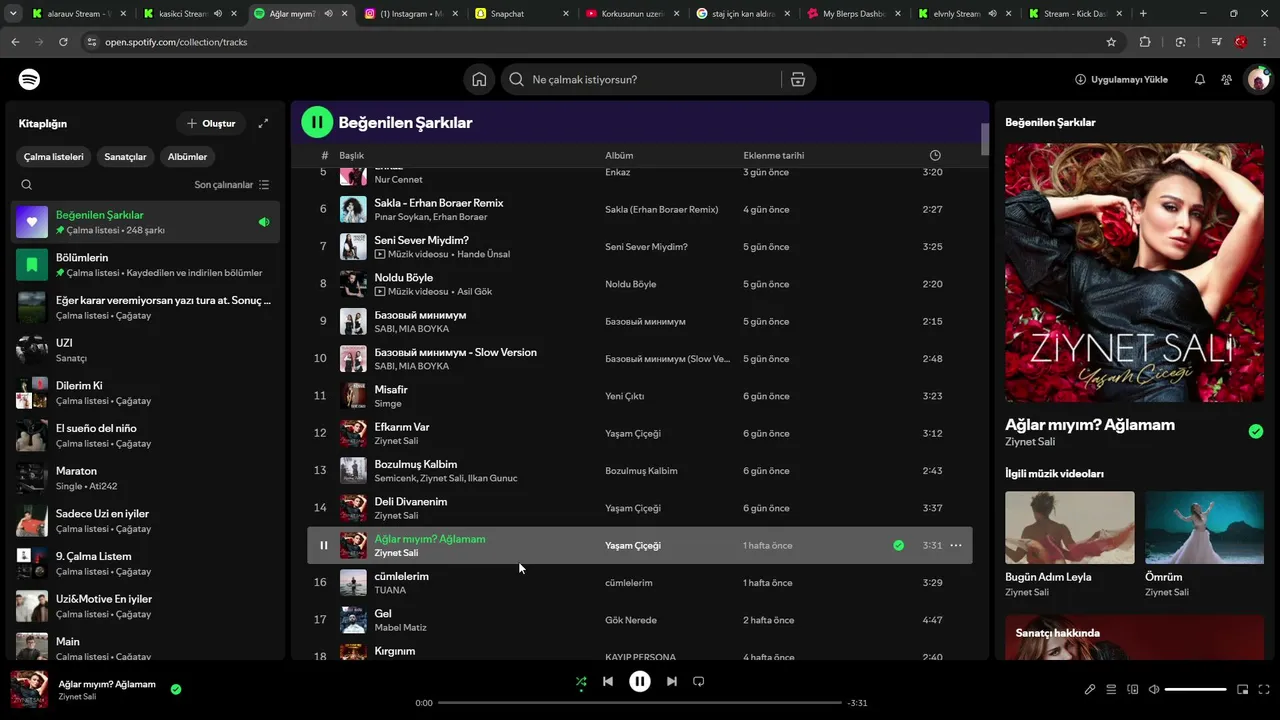1280x720 pixels.
Task: Click the track list scrollbar
Action: (x=985, y=139)
